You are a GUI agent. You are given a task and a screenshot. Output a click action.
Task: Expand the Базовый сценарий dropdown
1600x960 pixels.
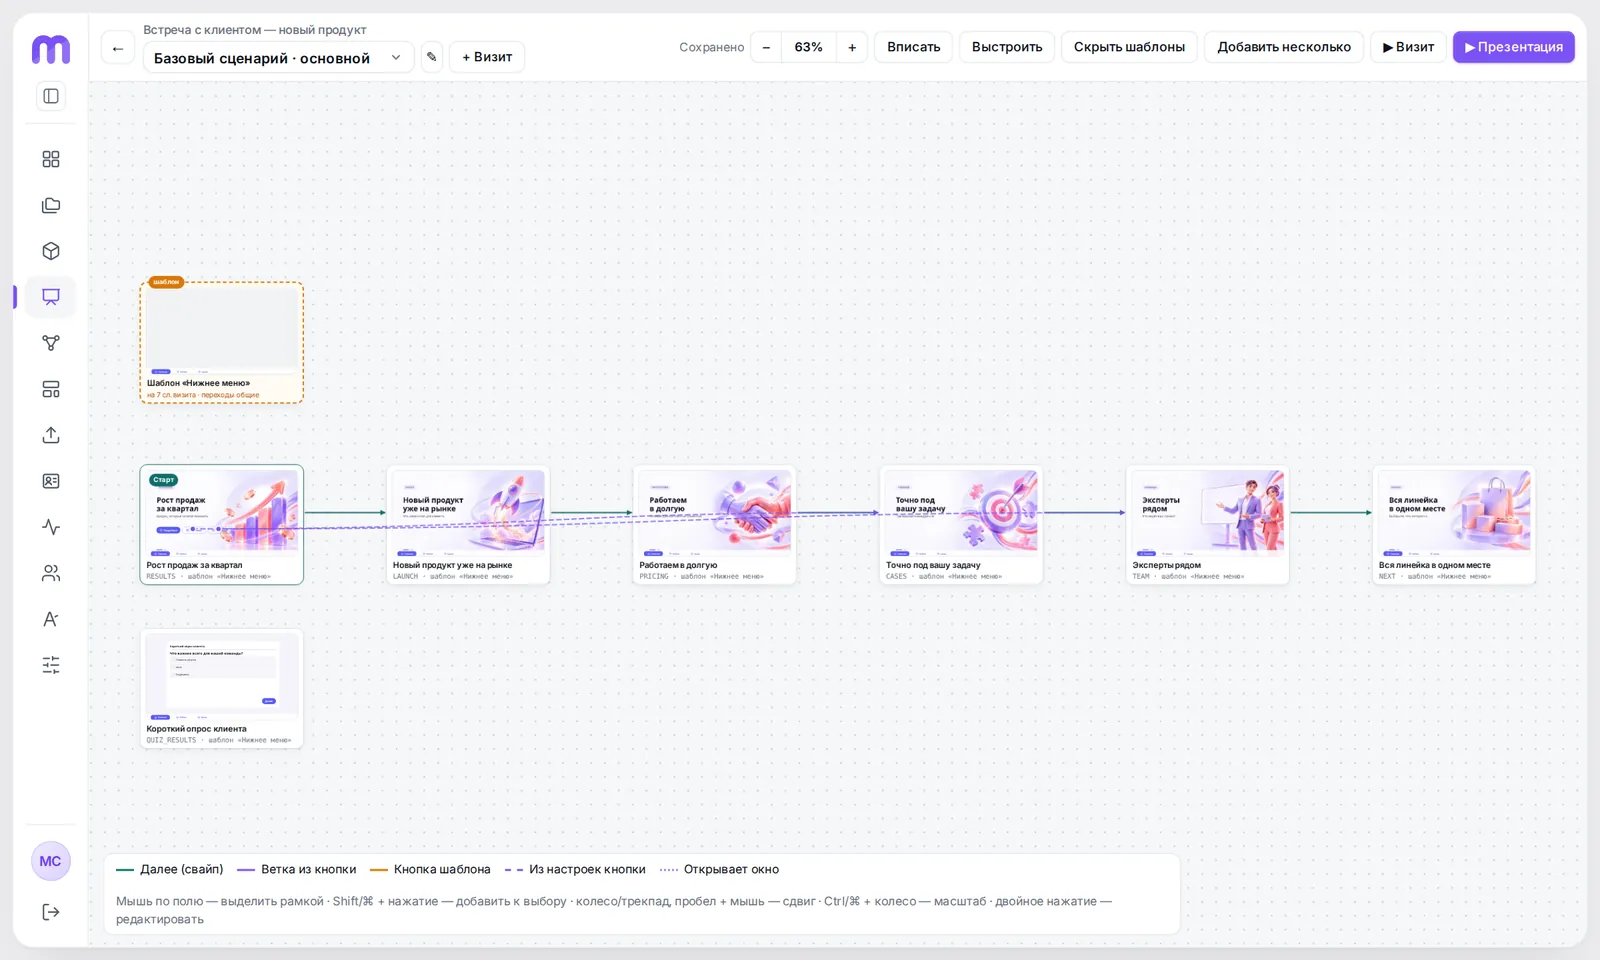(278, 58)
